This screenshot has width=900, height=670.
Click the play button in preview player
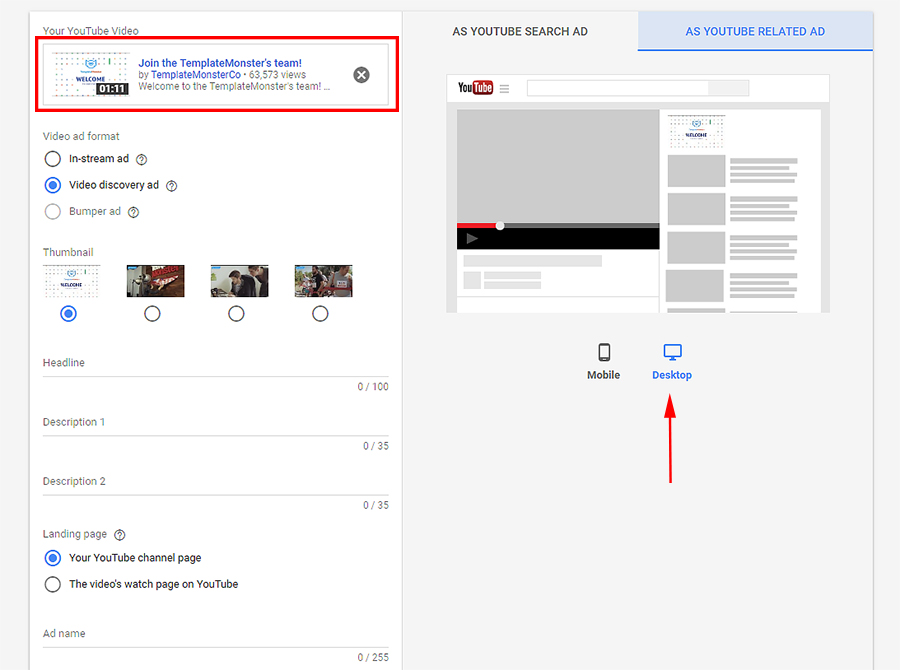(x=472, y=238)
